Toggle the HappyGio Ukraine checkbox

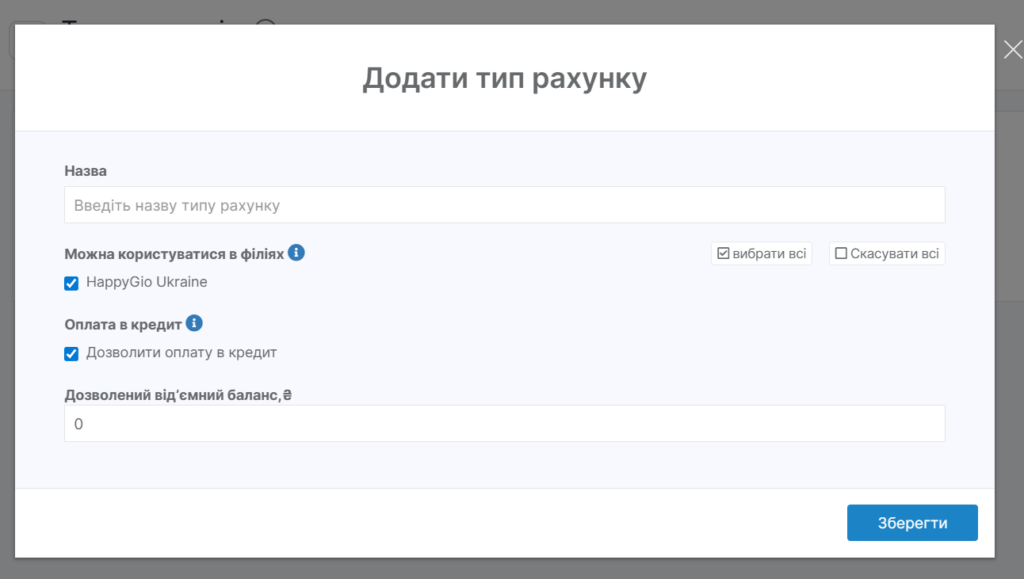coord(71,283)
